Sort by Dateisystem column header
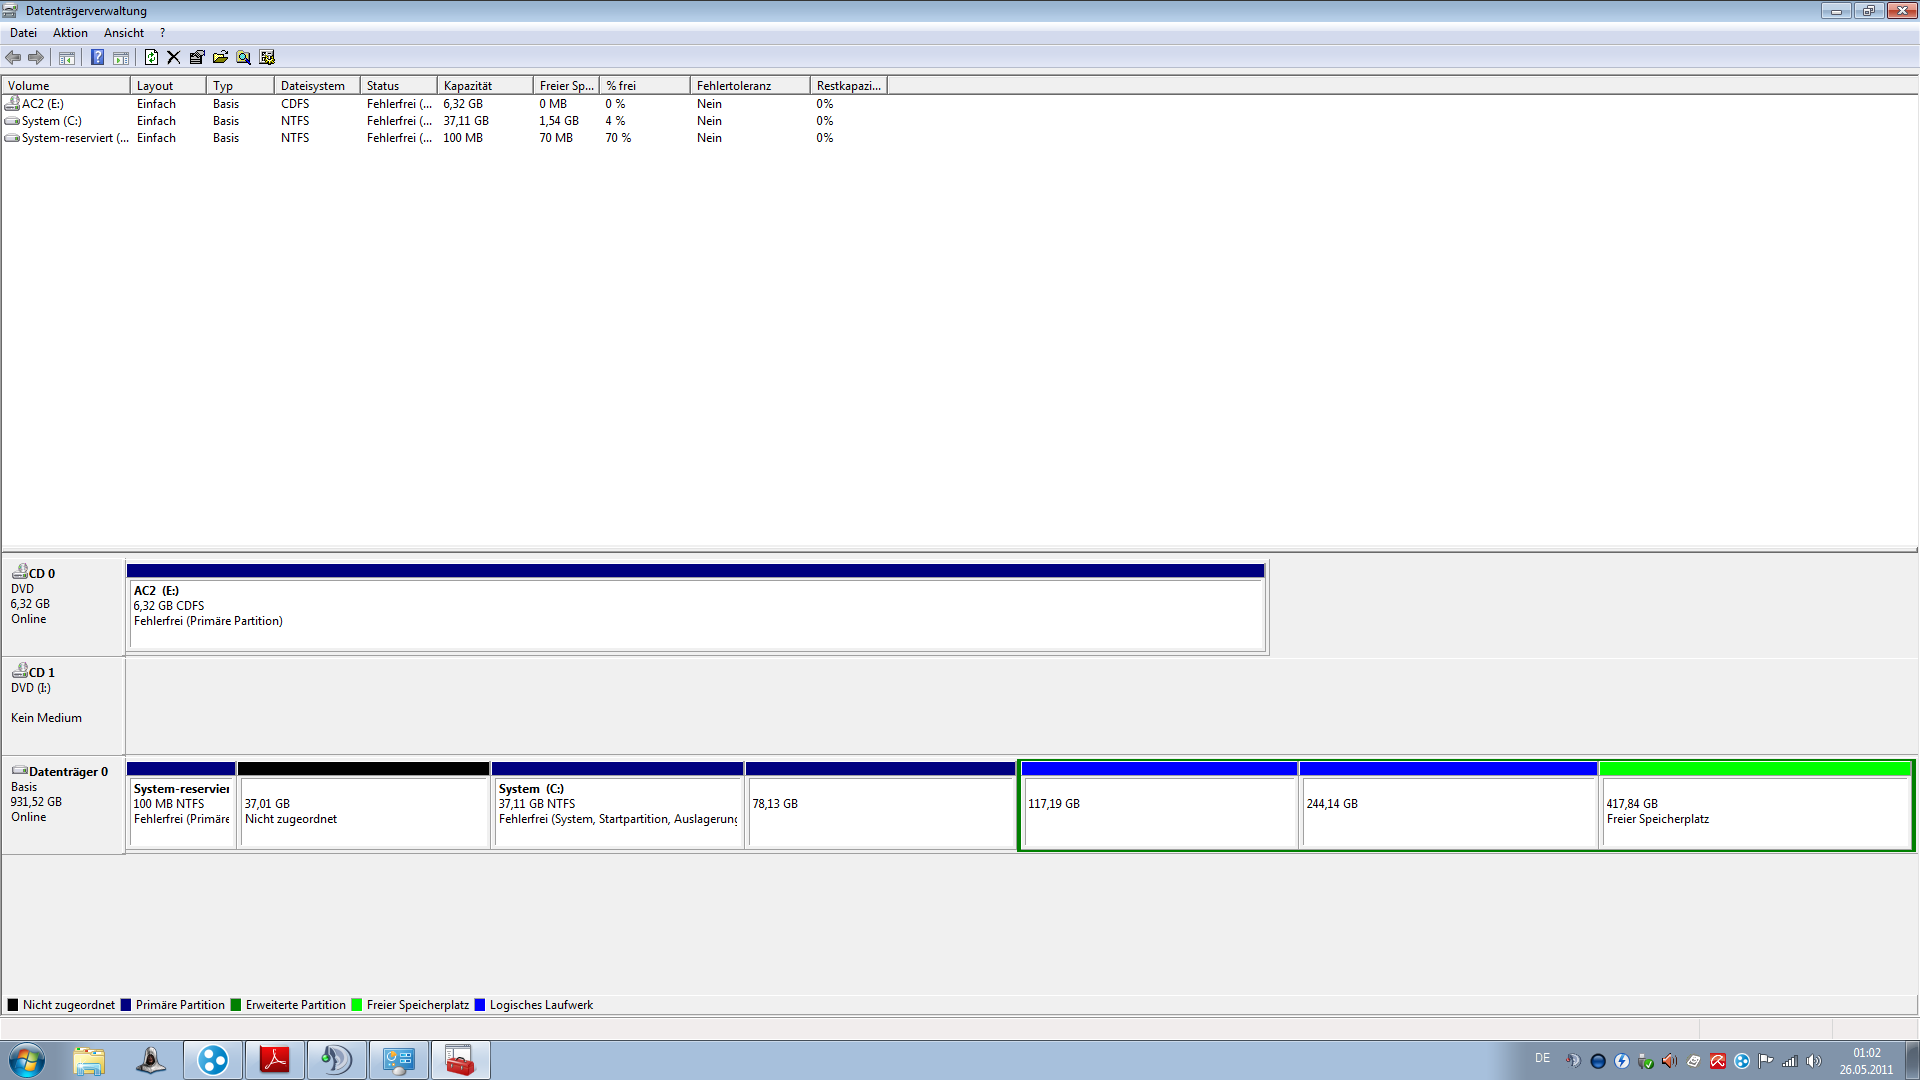This screenshot has height=1080, width=1920. [x=315, y=86]
